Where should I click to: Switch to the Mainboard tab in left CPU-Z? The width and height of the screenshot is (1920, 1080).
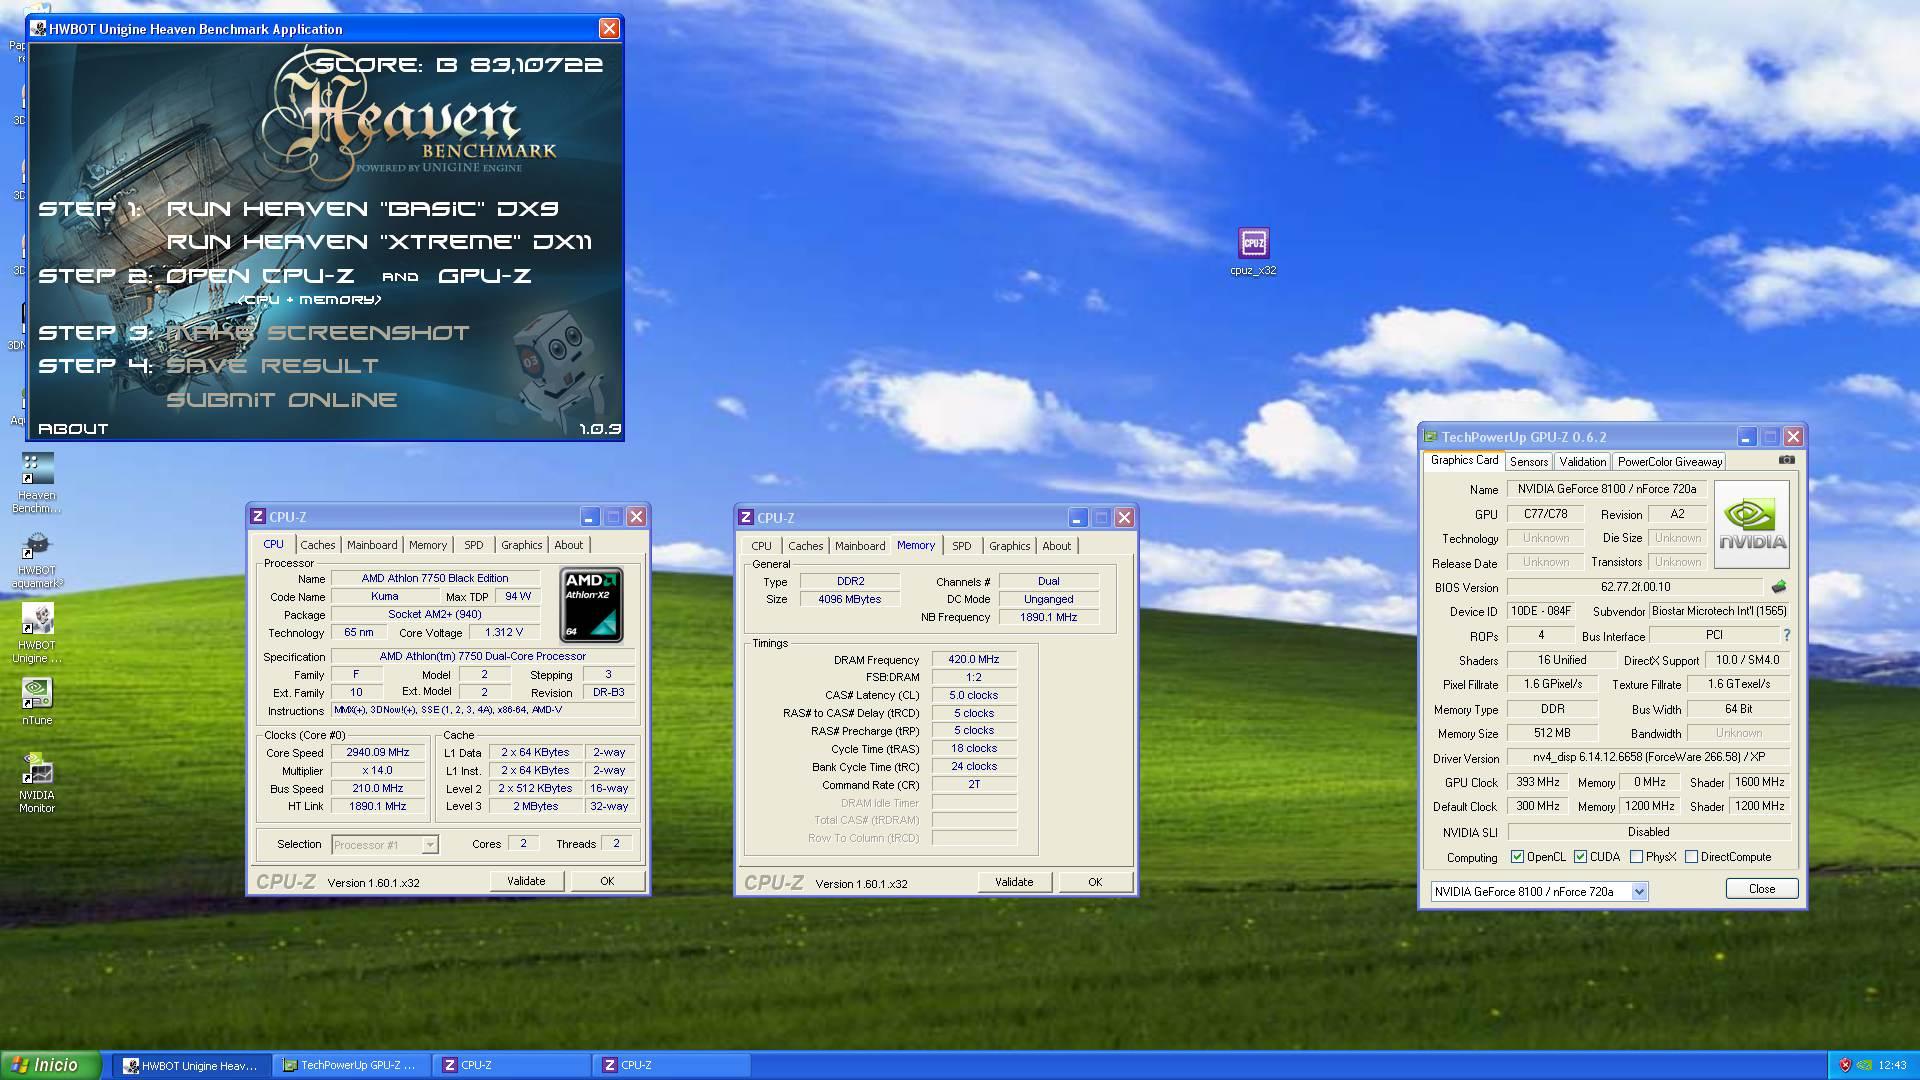point(372,545)
